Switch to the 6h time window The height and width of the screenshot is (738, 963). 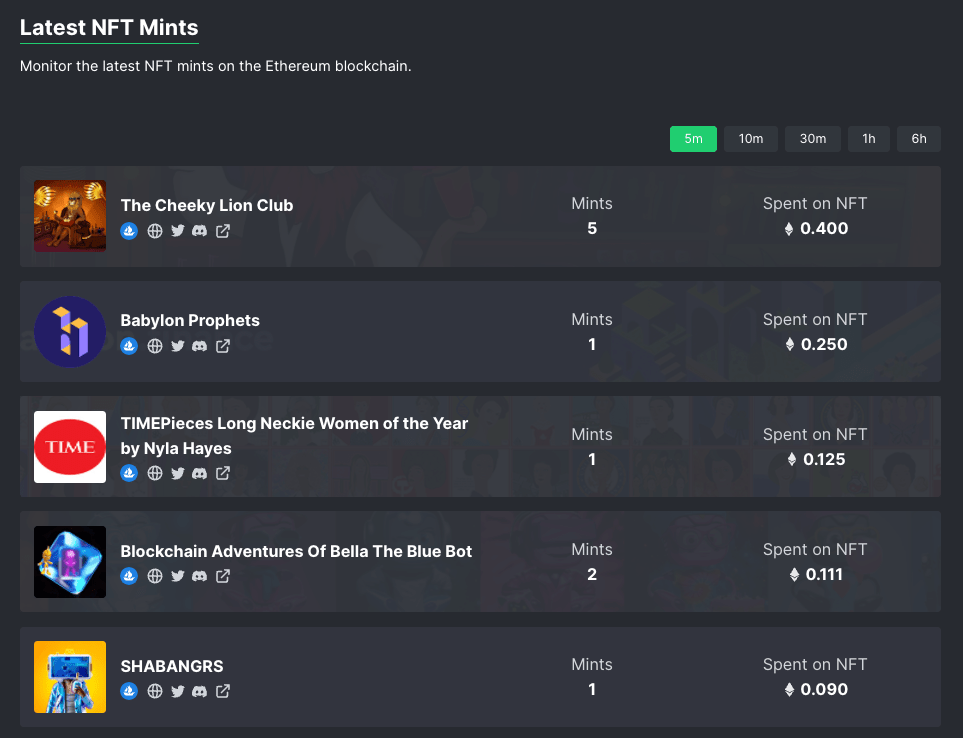918,138
